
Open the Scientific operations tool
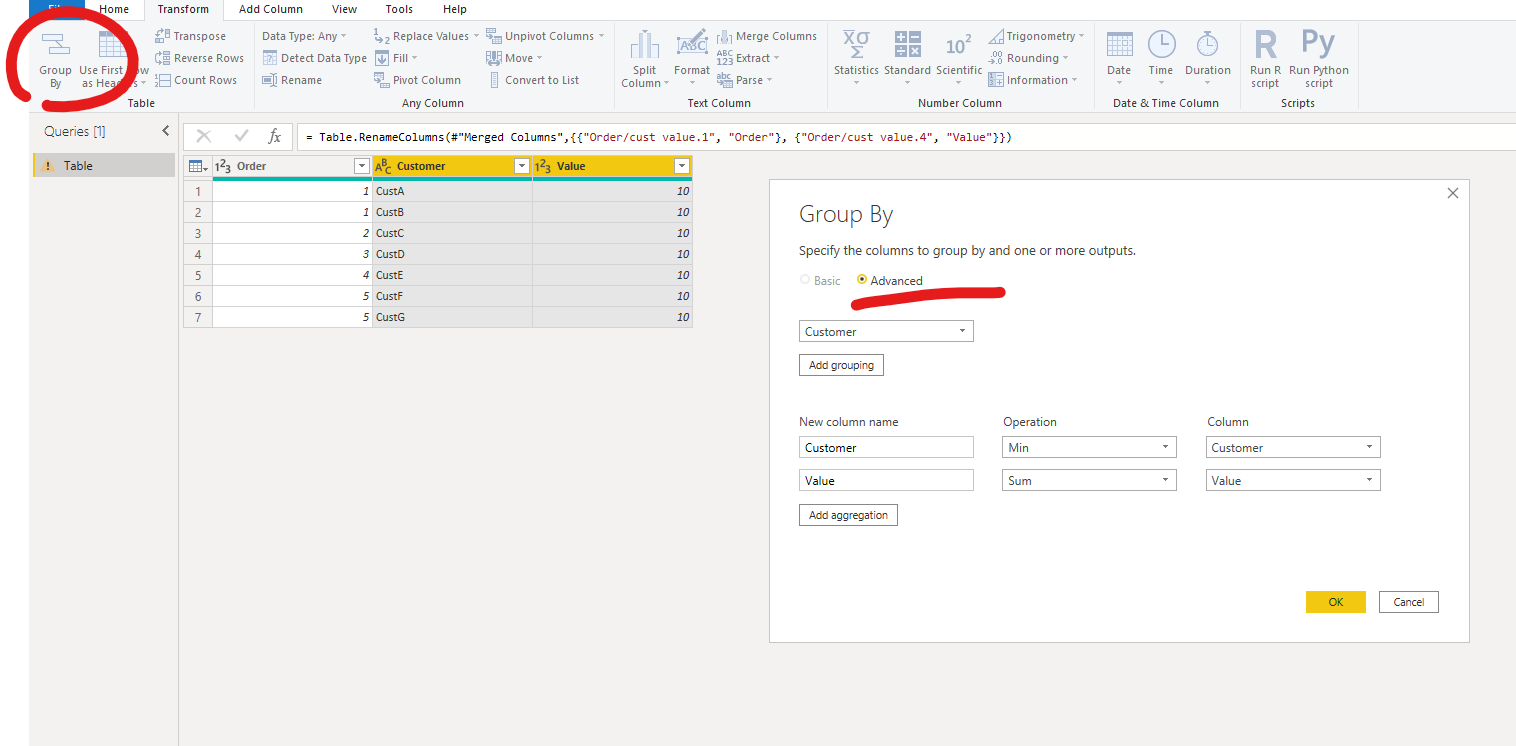point(959,58)
